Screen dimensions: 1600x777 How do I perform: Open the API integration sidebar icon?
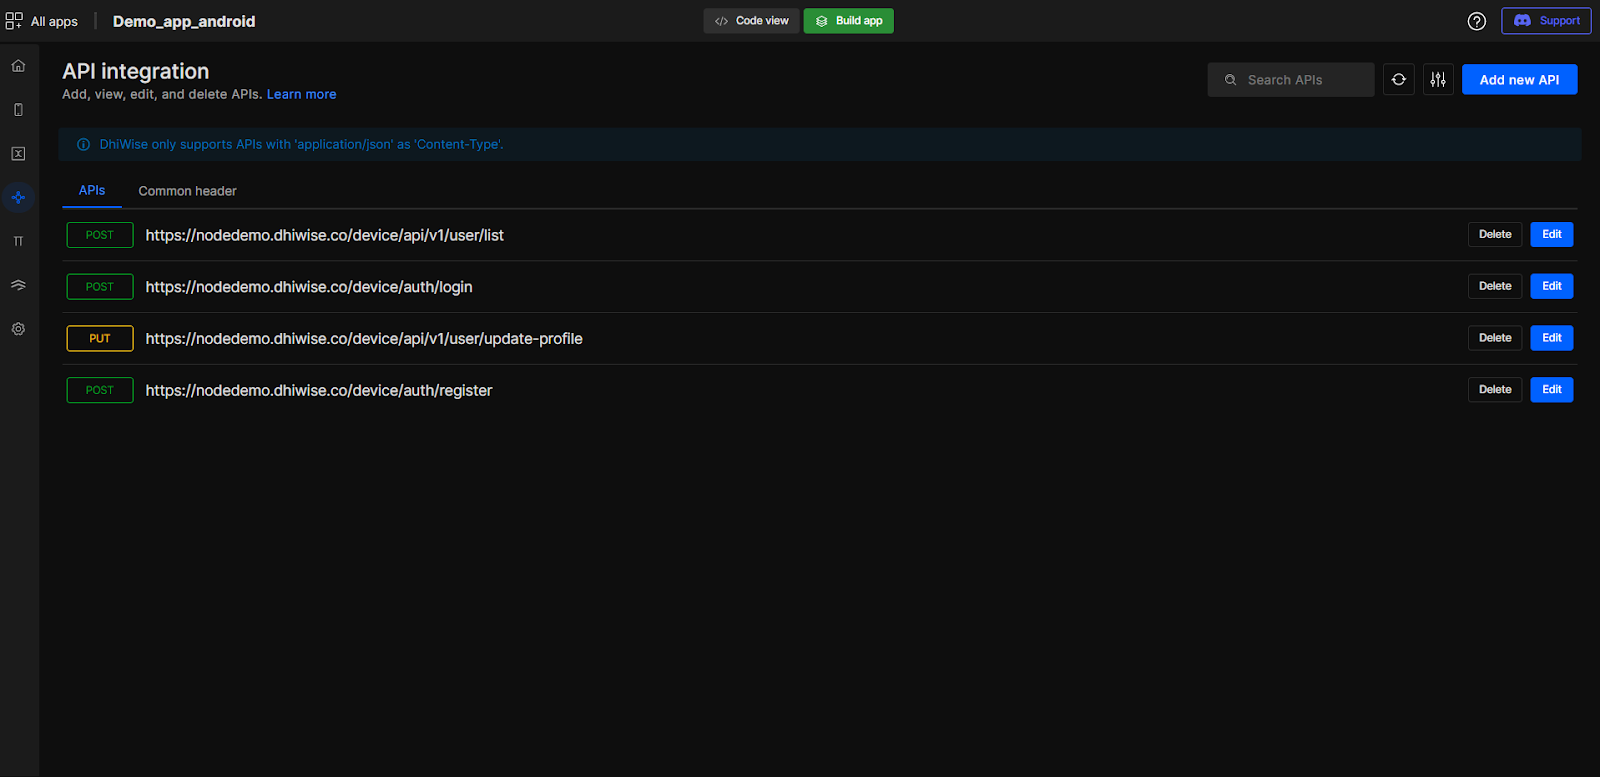click(x=18, y=198)
